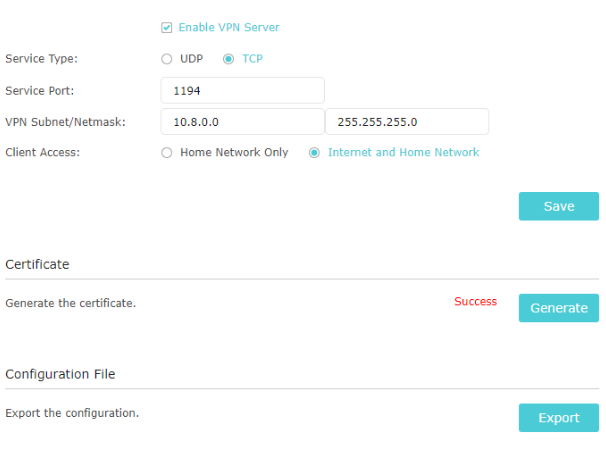This screenshot has height=451, width=606.
Task: Save the VPN server settings
Action: click(x=559, y=206)
